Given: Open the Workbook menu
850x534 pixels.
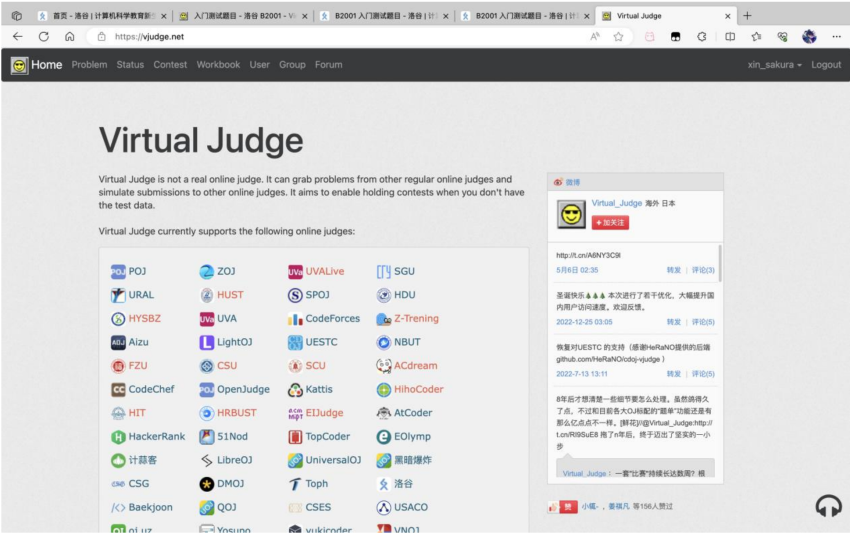Looking at the screenshot, I should click(218, 65).
